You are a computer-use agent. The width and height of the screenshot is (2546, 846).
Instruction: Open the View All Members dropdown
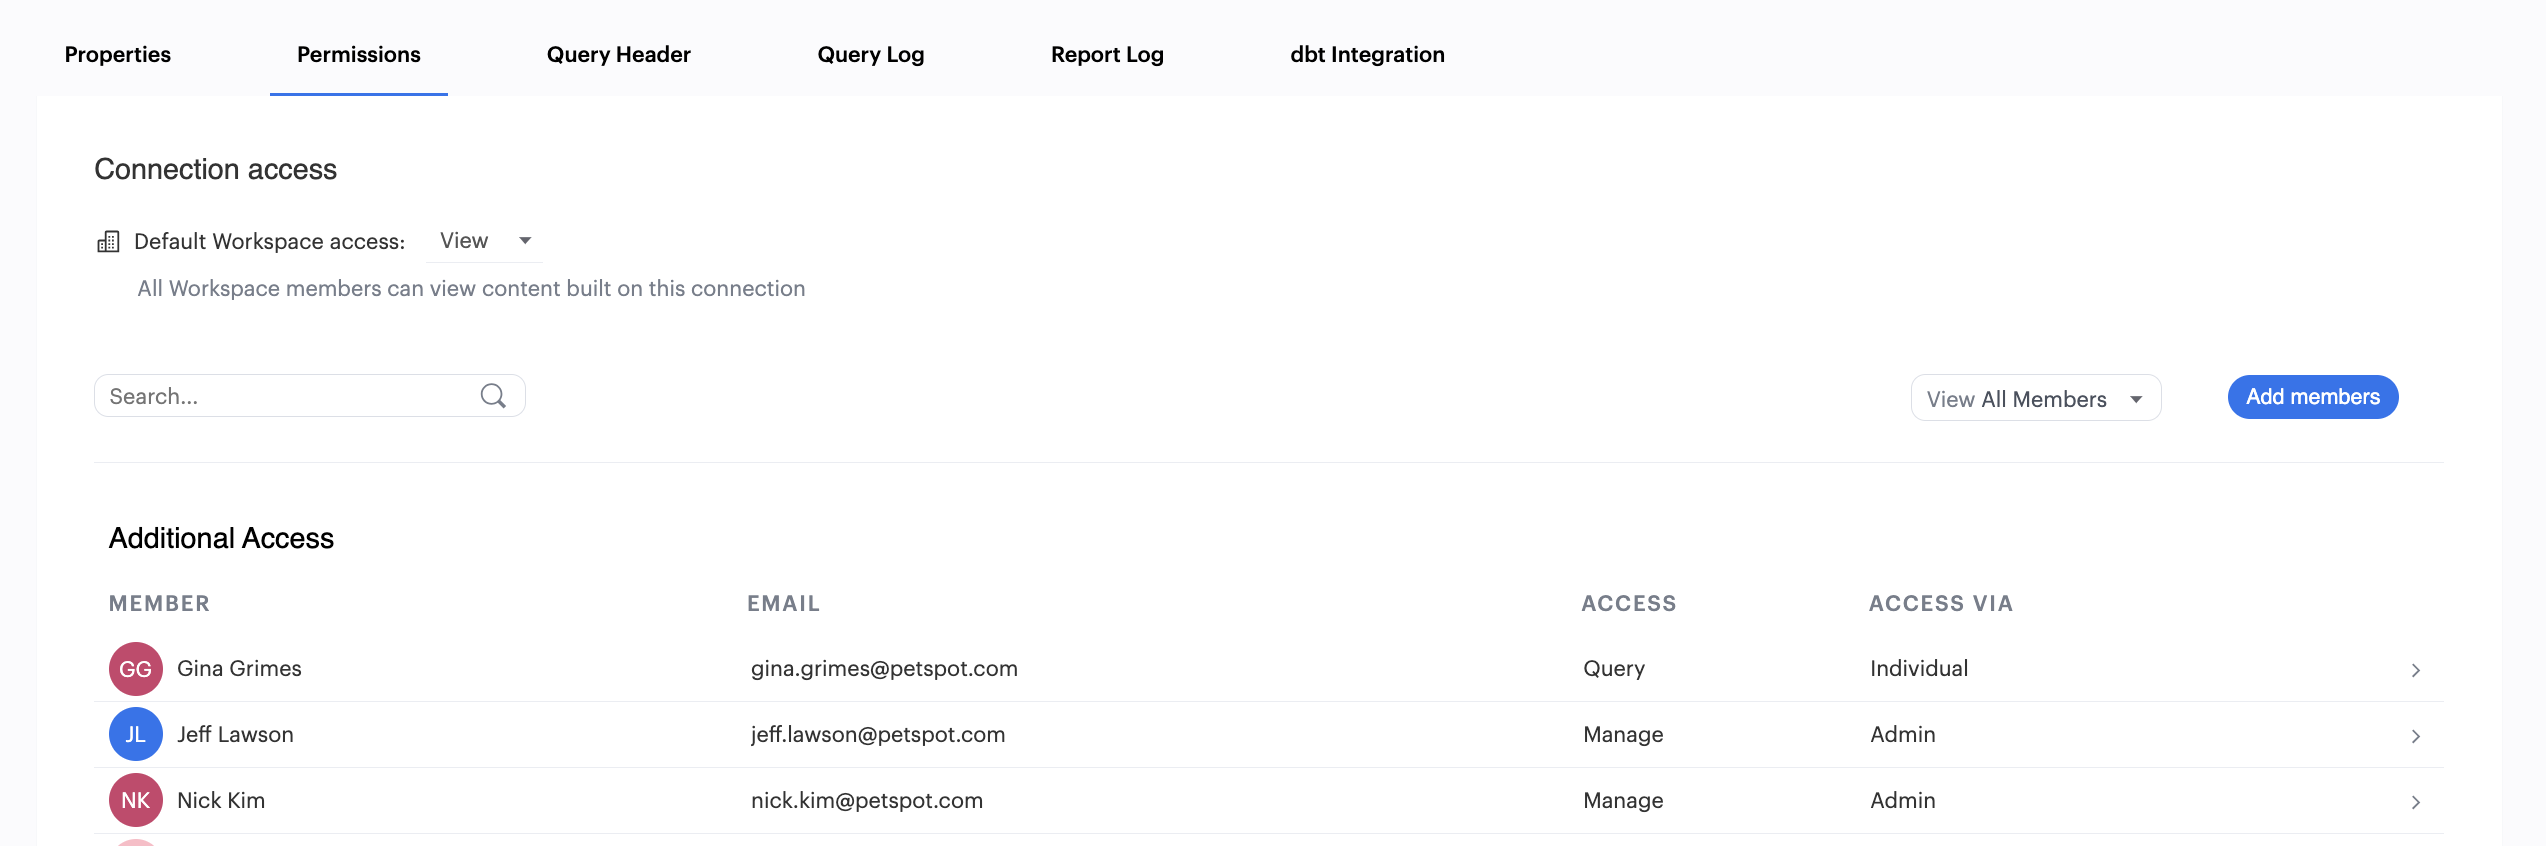click(2035, 399)
